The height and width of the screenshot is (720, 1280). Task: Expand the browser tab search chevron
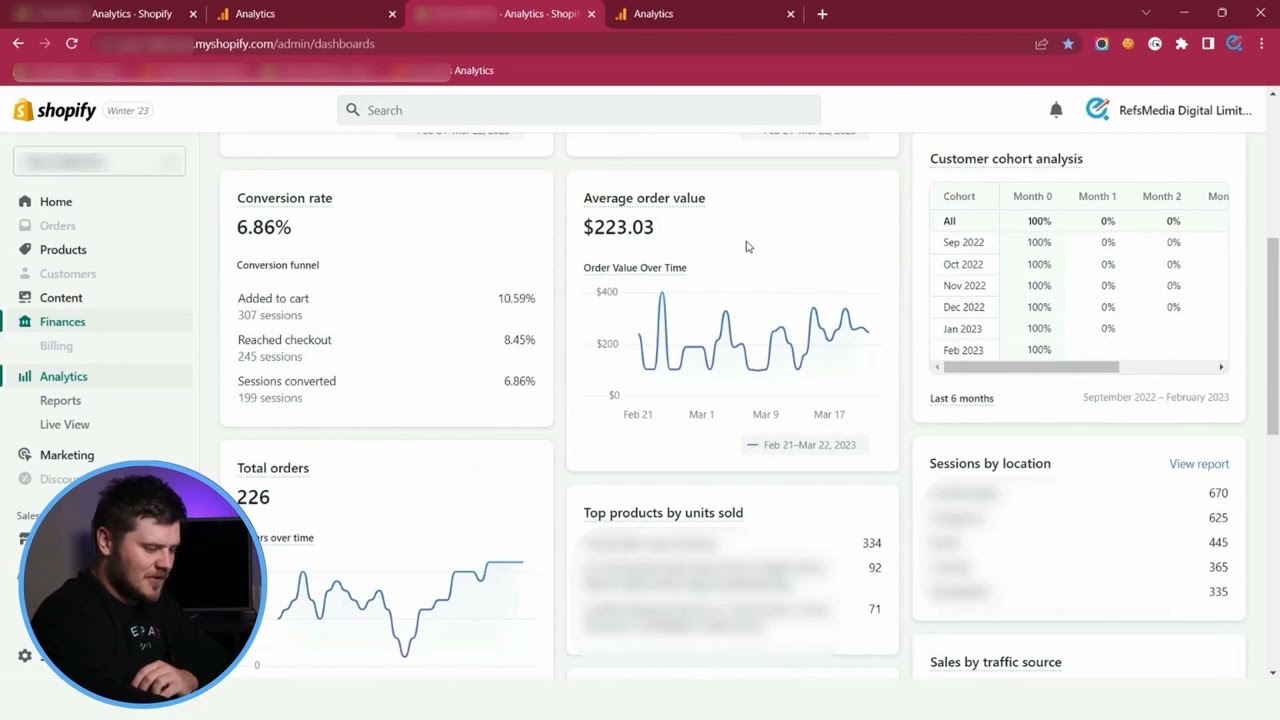1146,13
